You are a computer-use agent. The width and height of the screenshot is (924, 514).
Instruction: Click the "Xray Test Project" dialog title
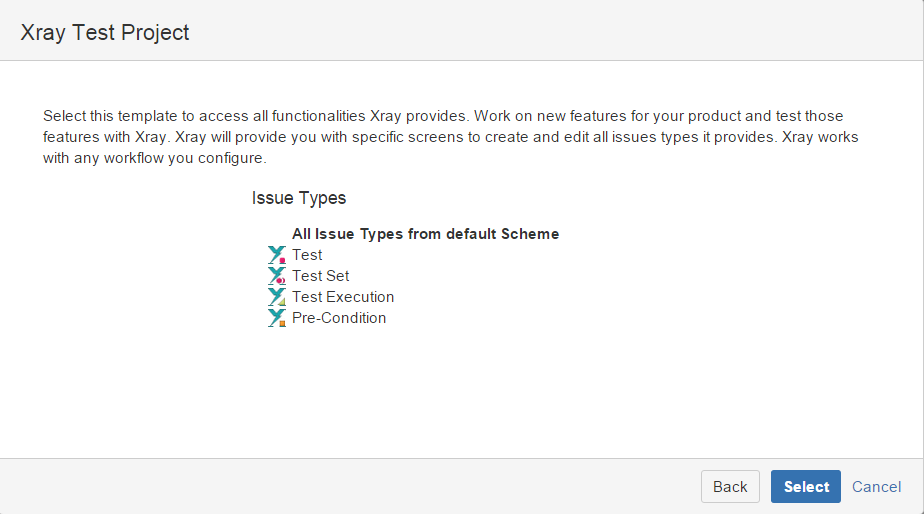pyautogui.click(x=105, y=32)
